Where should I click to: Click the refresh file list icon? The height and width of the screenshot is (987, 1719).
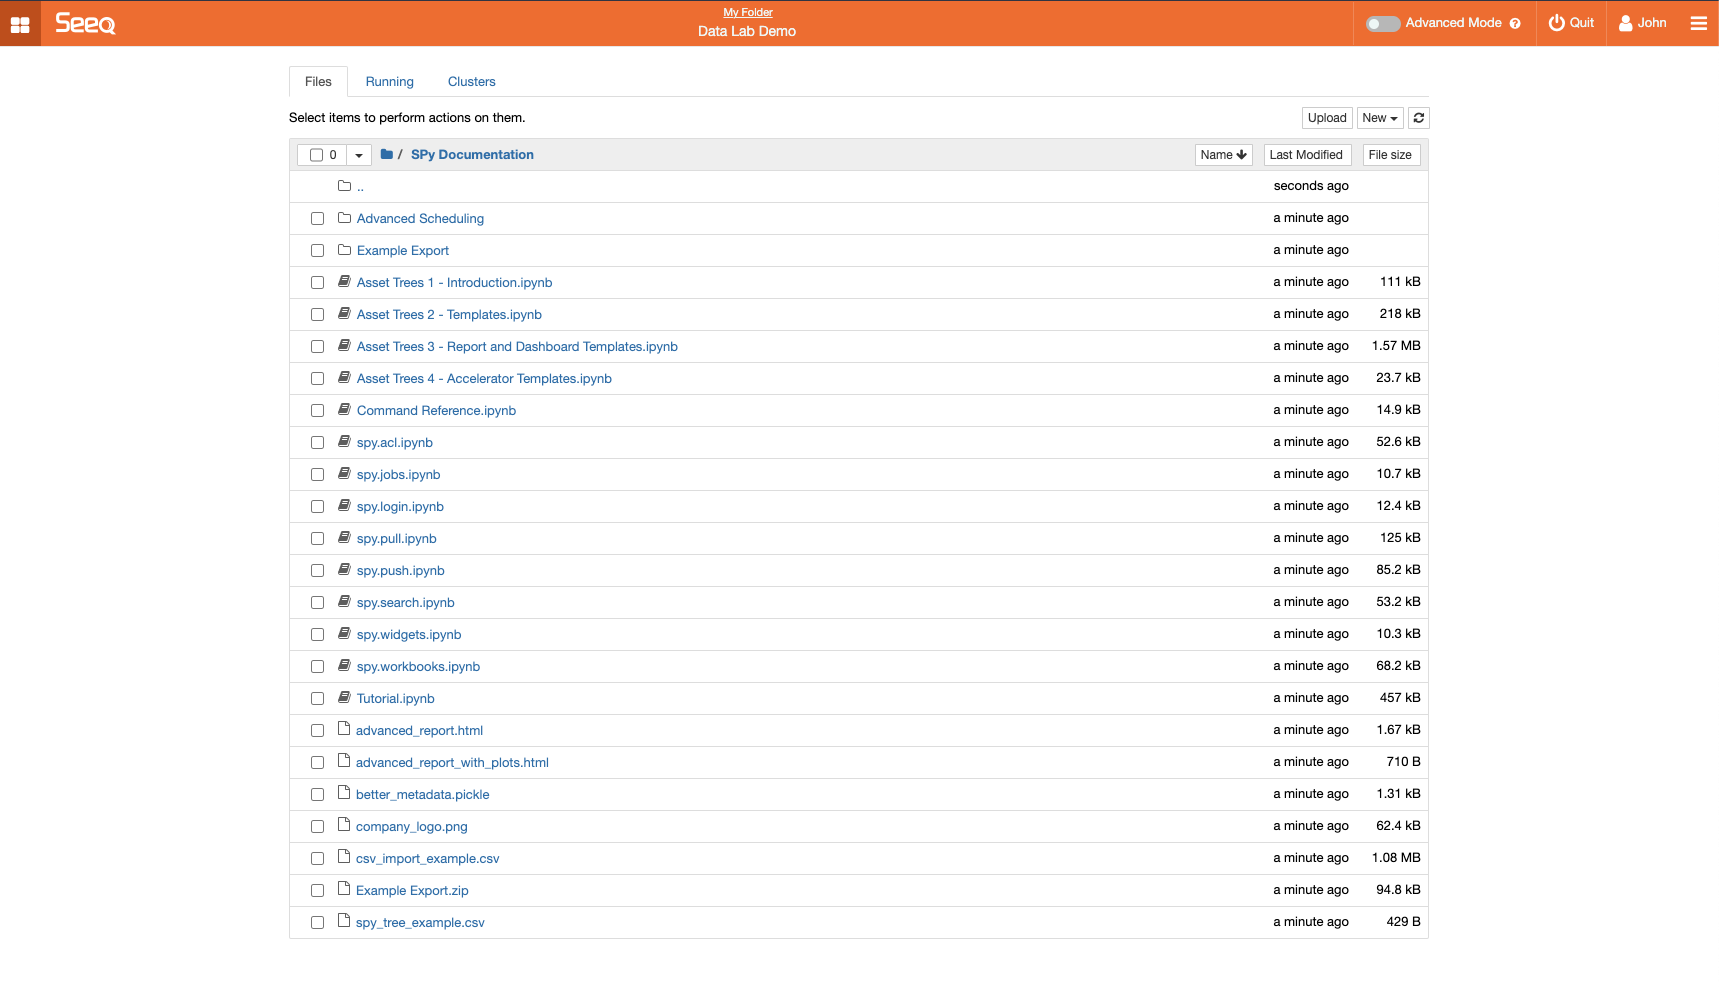point(1418,118)
